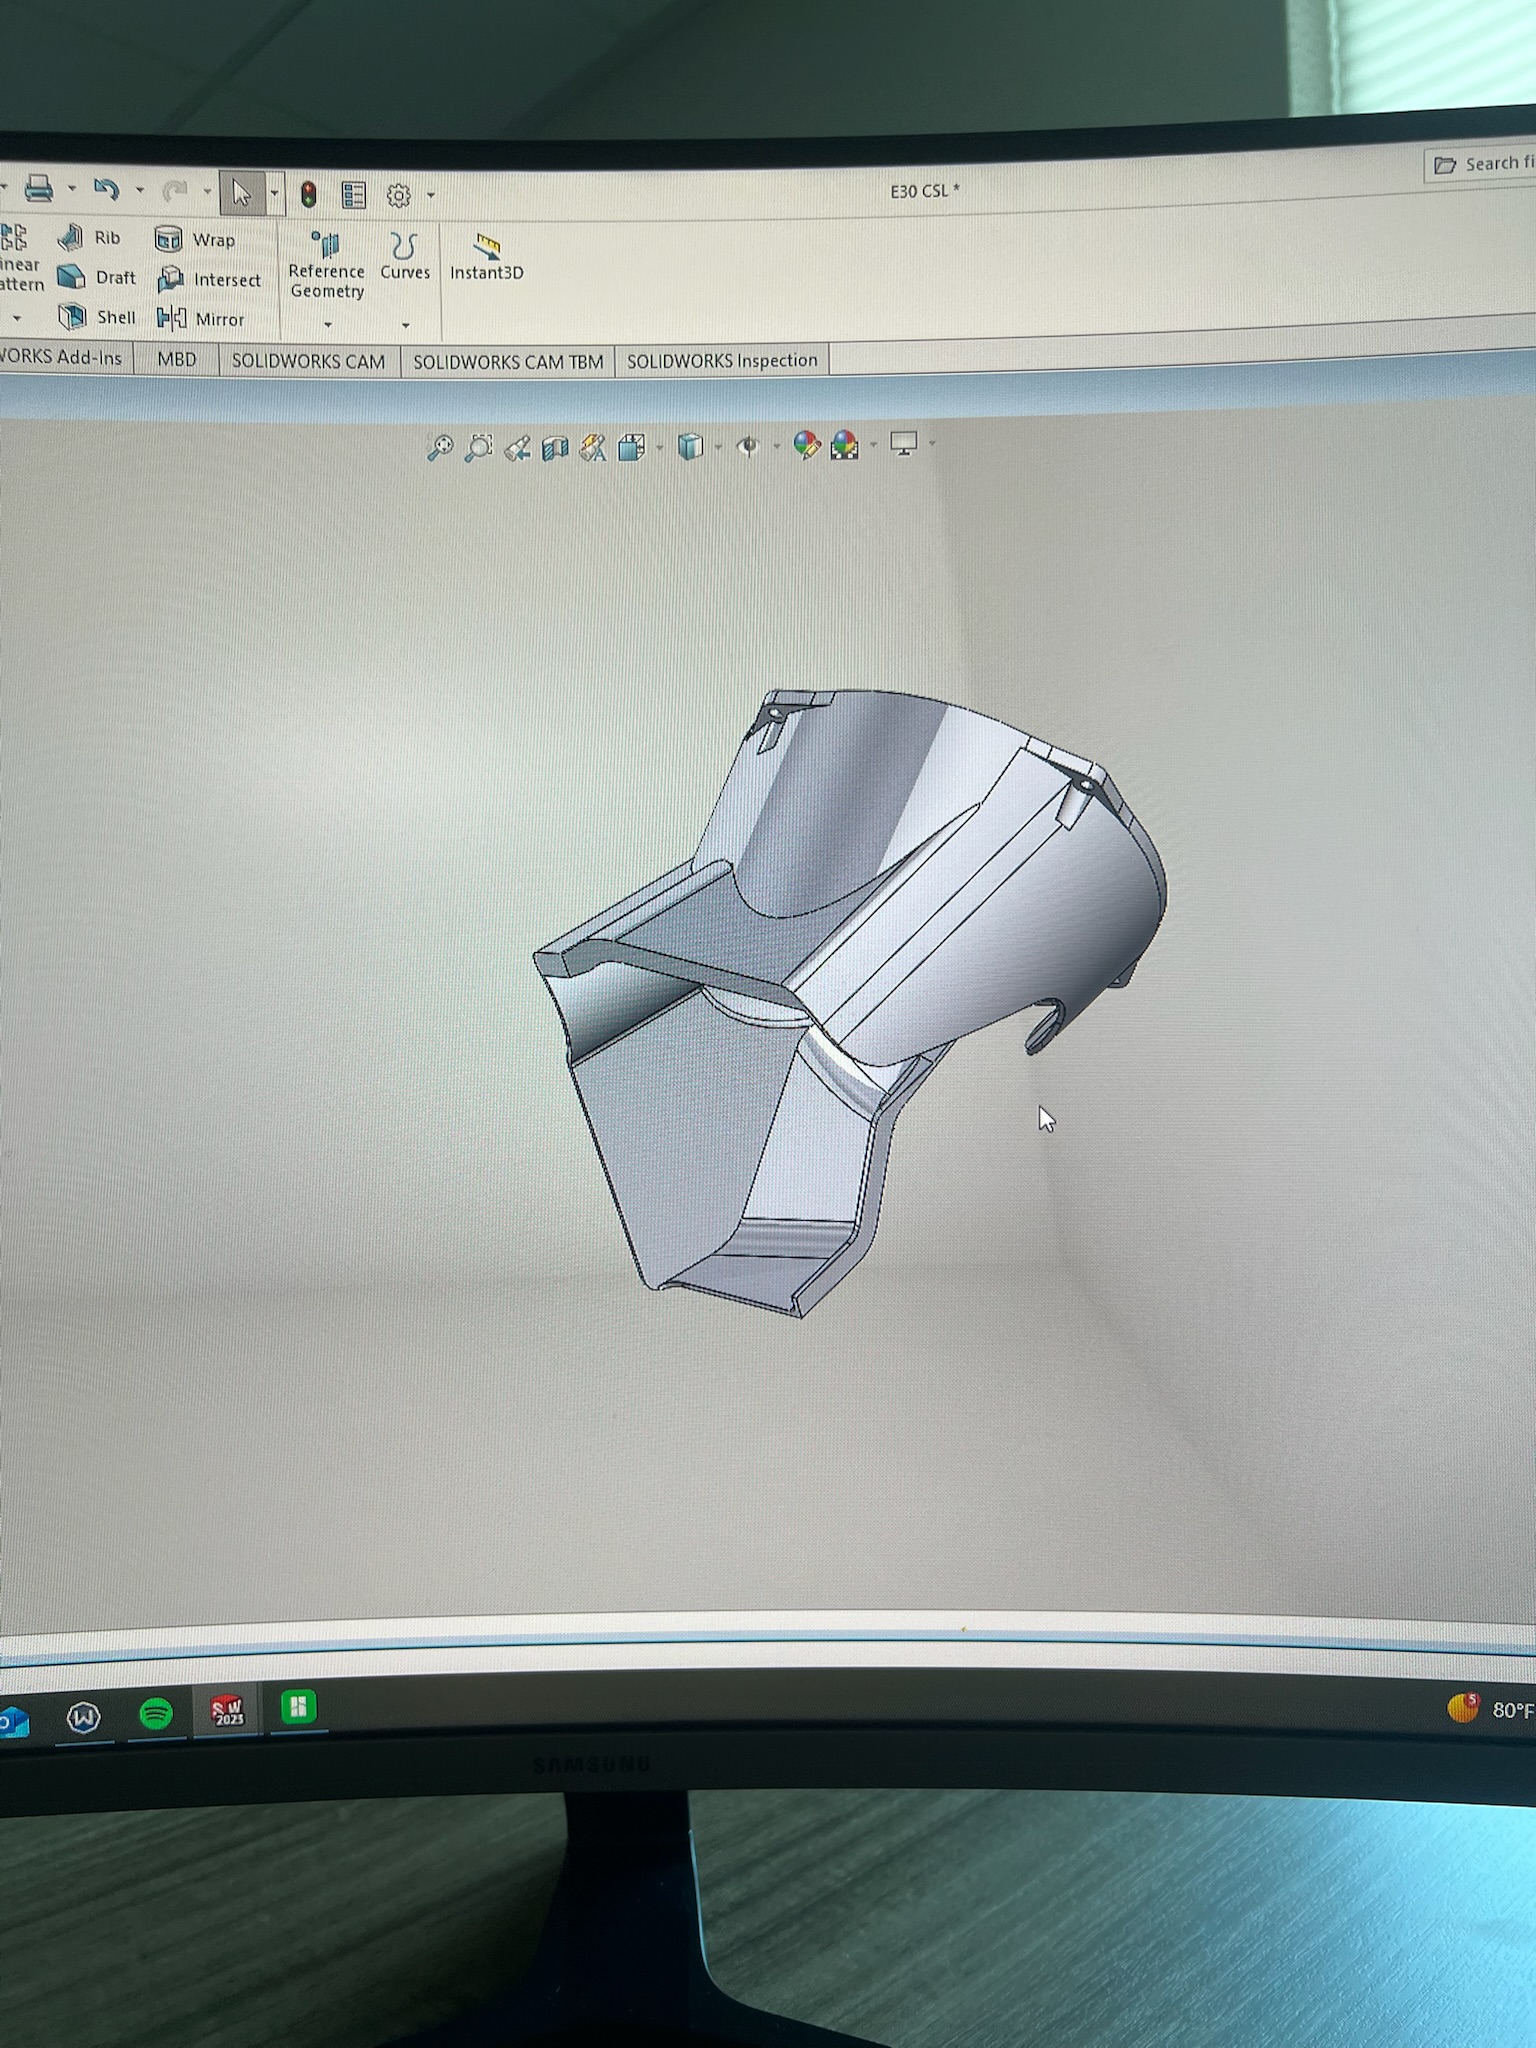Image resolution: width=1536 pixels, height=2048 pixels.
Task: Open the 80°F weather widget
Action: 1491,1708
